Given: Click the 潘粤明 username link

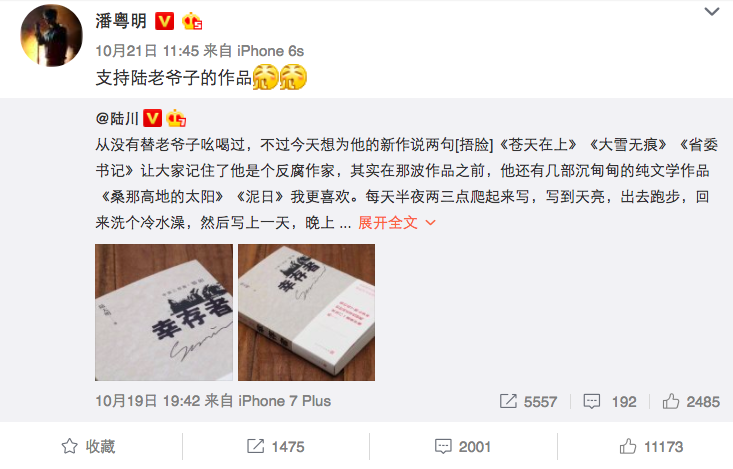Looking at the screenshot, I should pyautogui.click(x=121, y=21).
